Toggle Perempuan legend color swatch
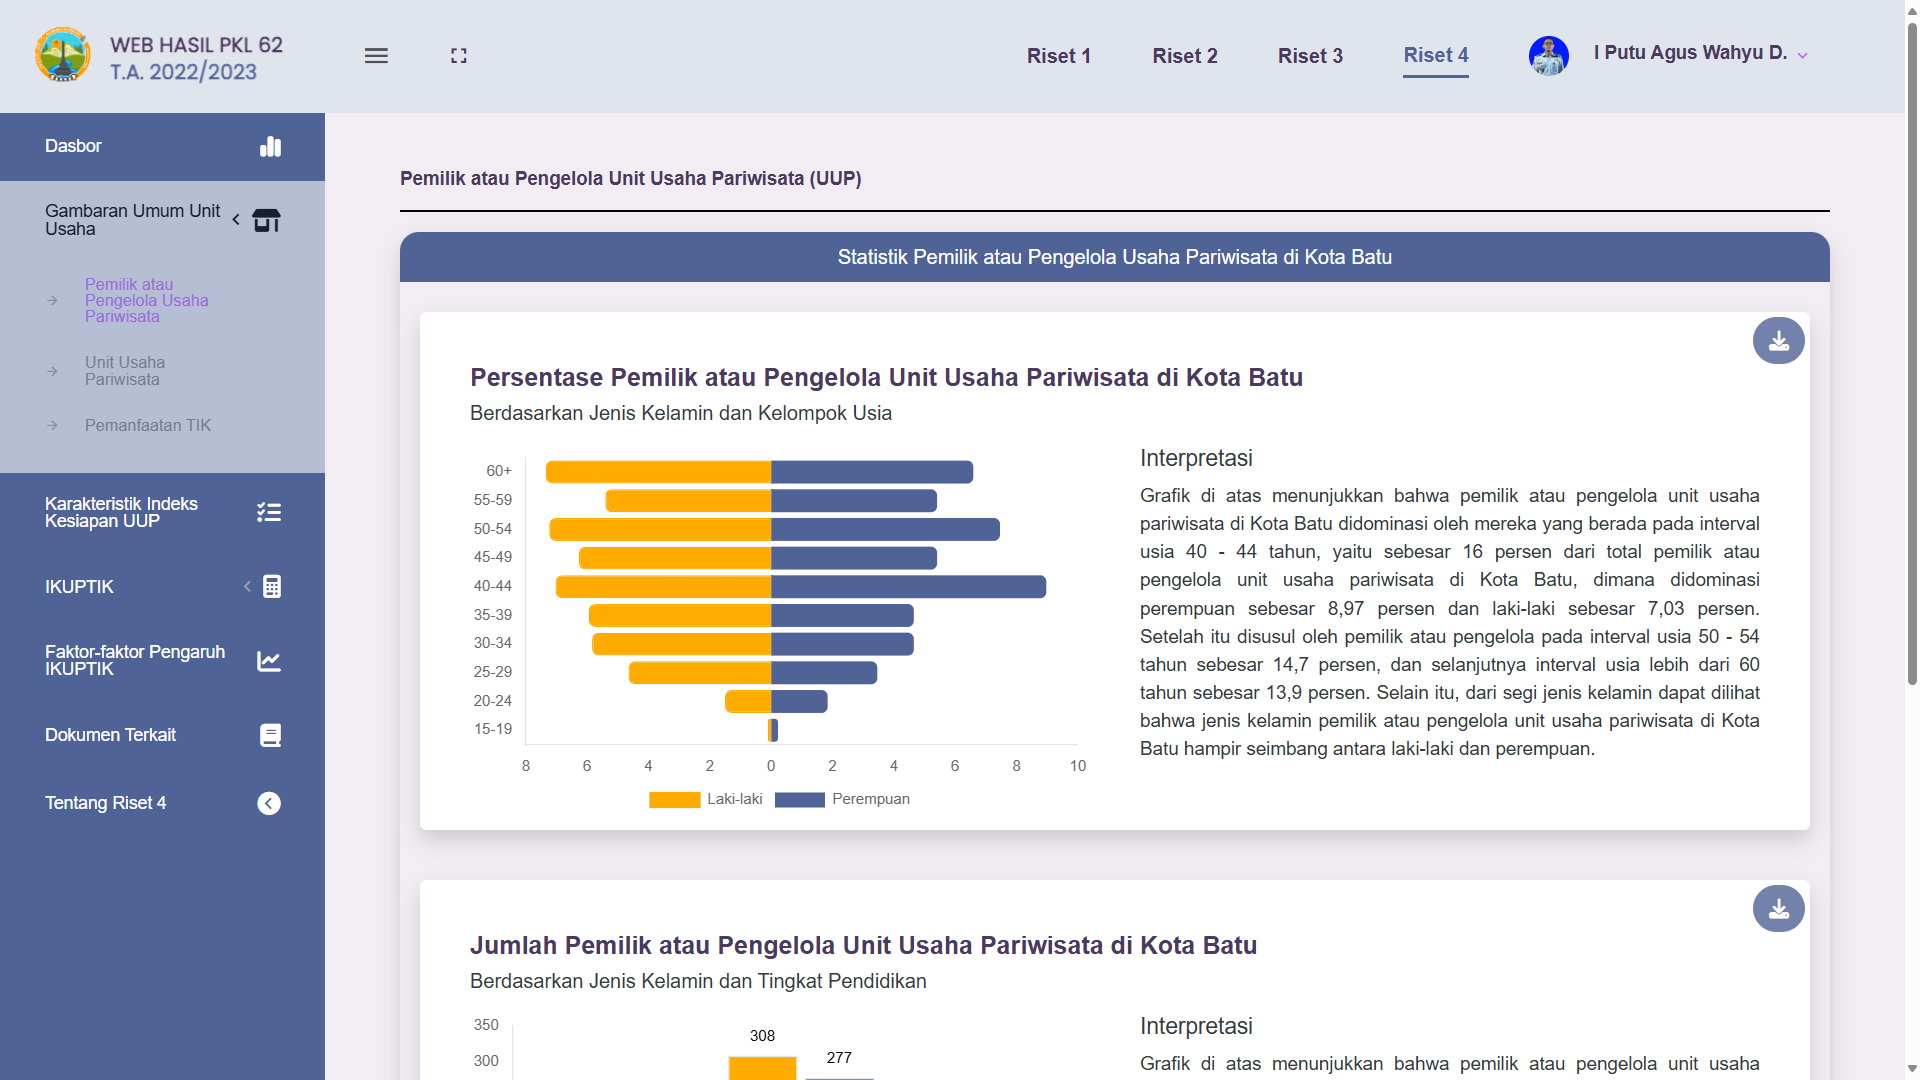 [x=799, y=800]
